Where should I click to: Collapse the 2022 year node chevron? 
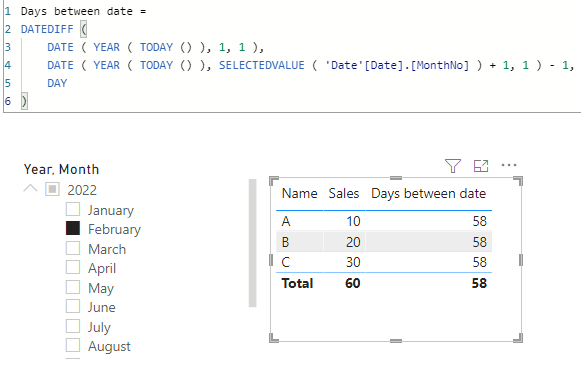30,189
